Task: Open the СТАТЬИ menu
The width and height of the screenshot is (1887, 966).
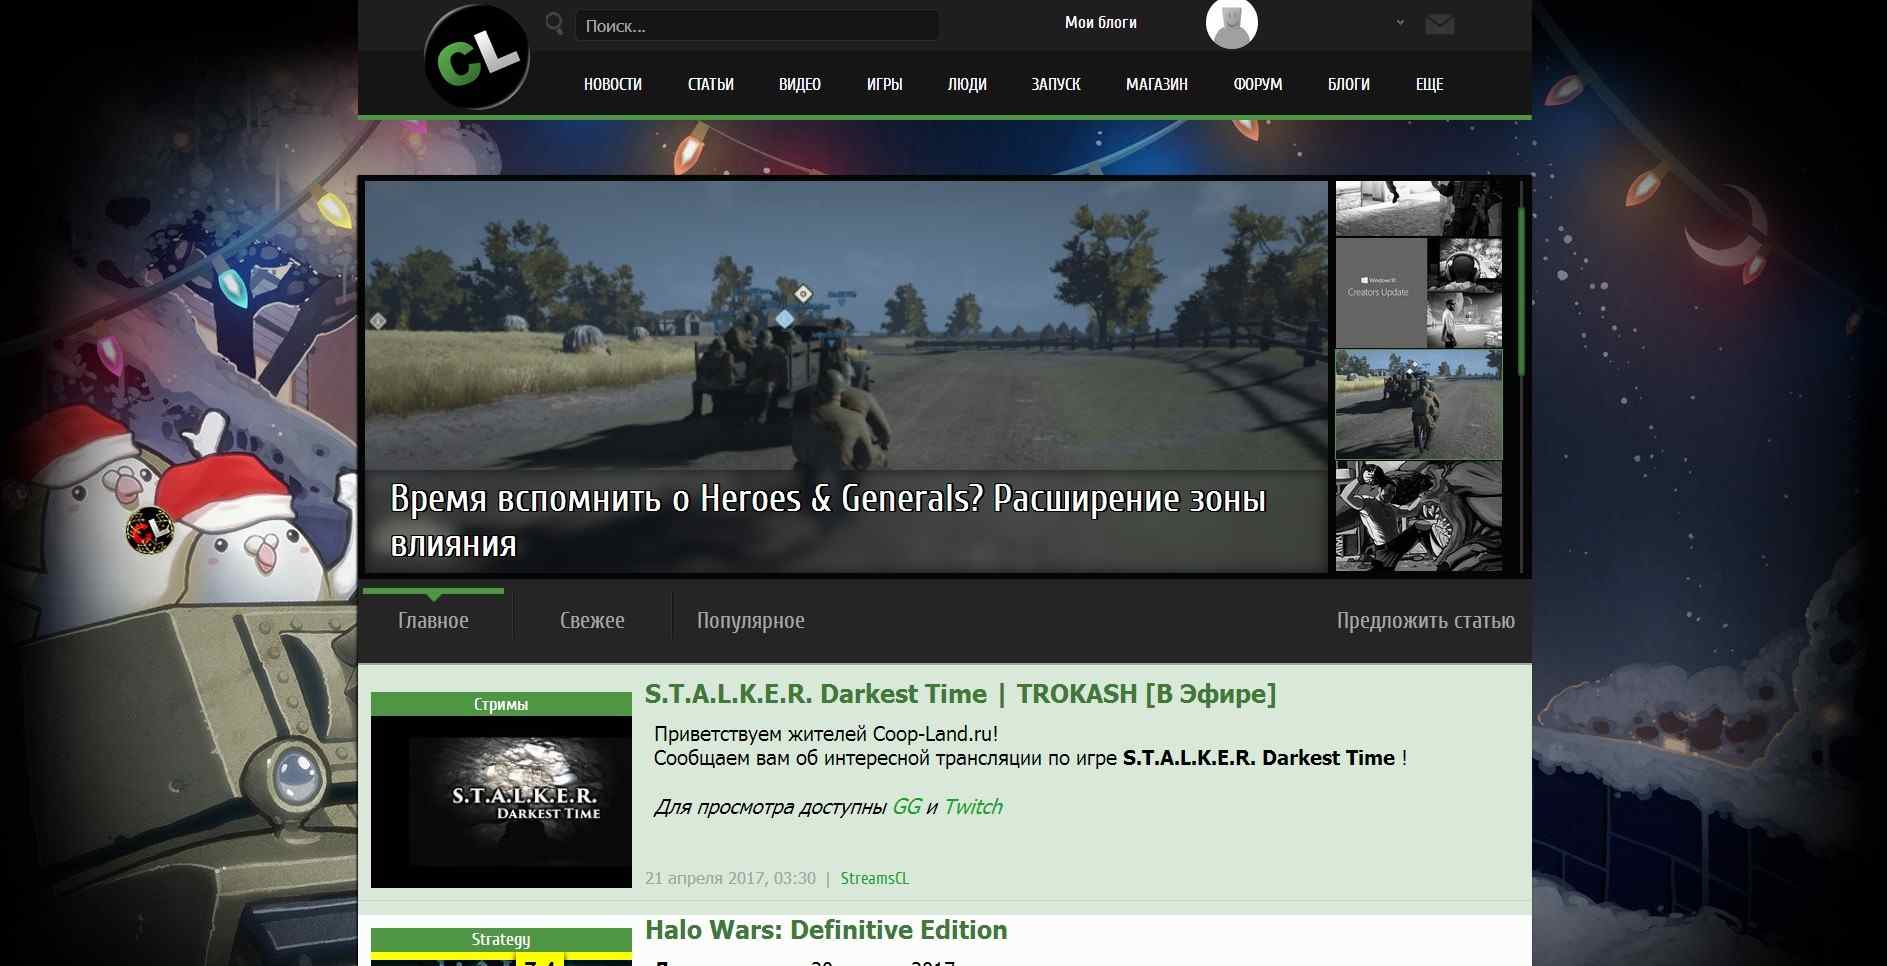Action: [711, 84]
